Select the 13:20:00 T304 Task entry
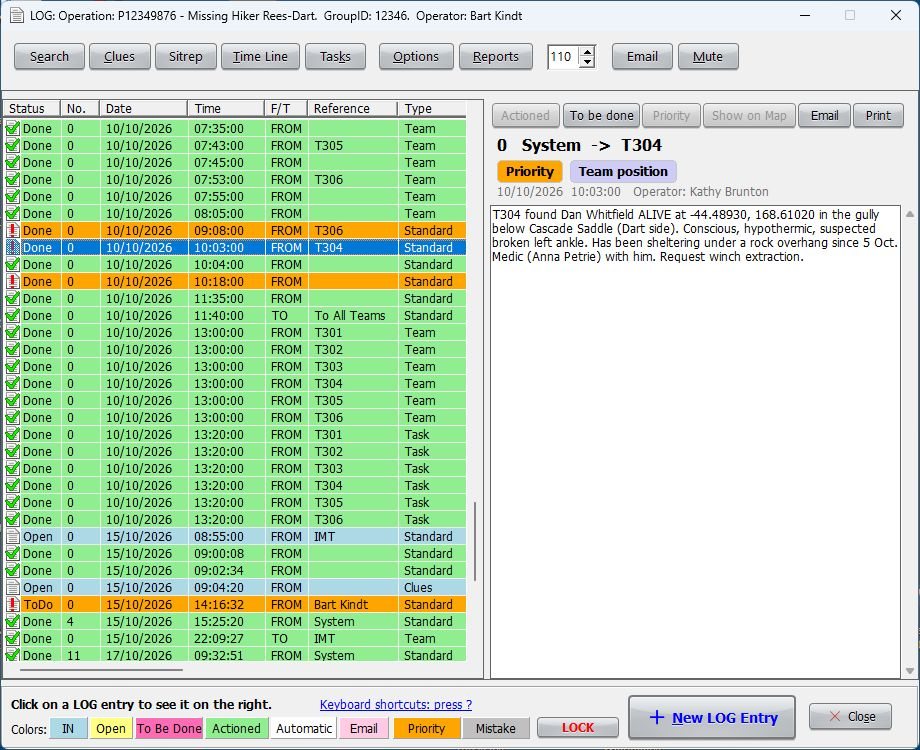 (x=235, y=486)
